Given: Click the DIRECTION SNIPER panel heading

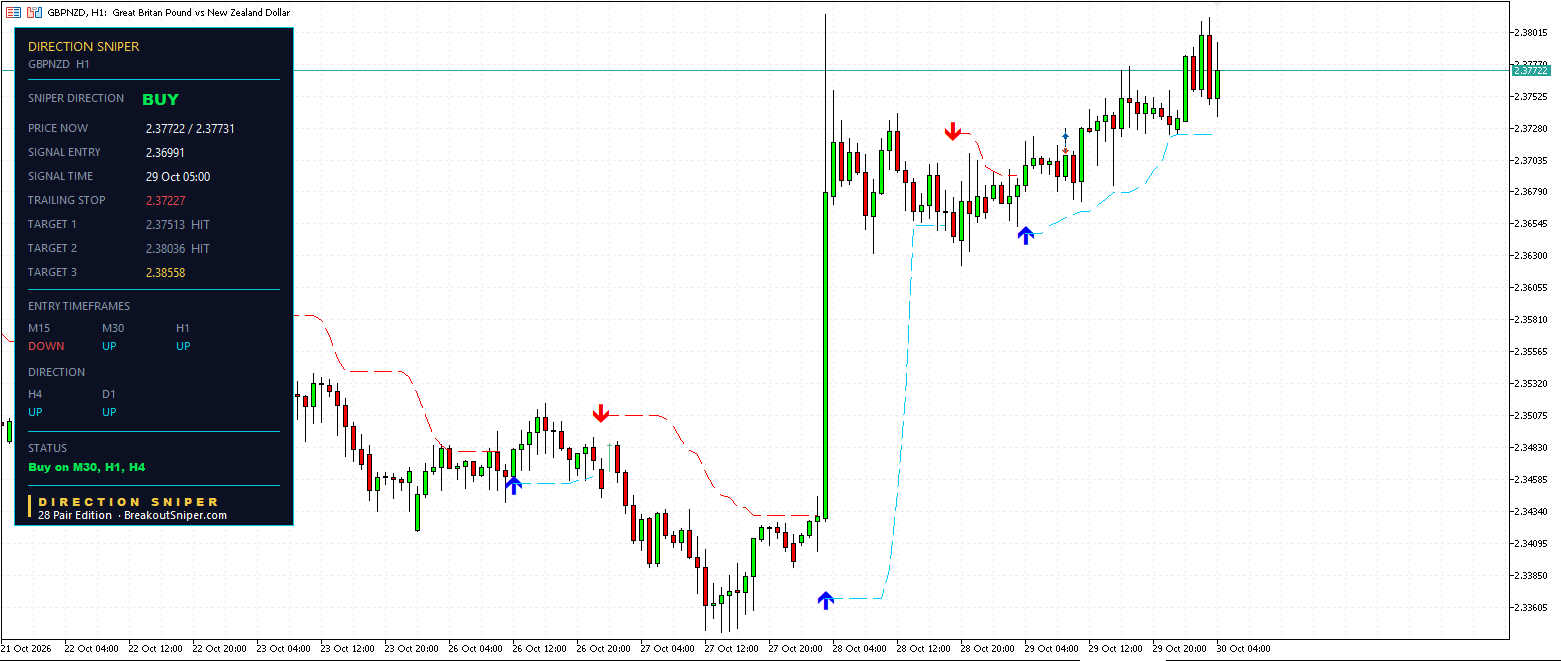Looking at the screenshot, I should [x=84, y=47].
